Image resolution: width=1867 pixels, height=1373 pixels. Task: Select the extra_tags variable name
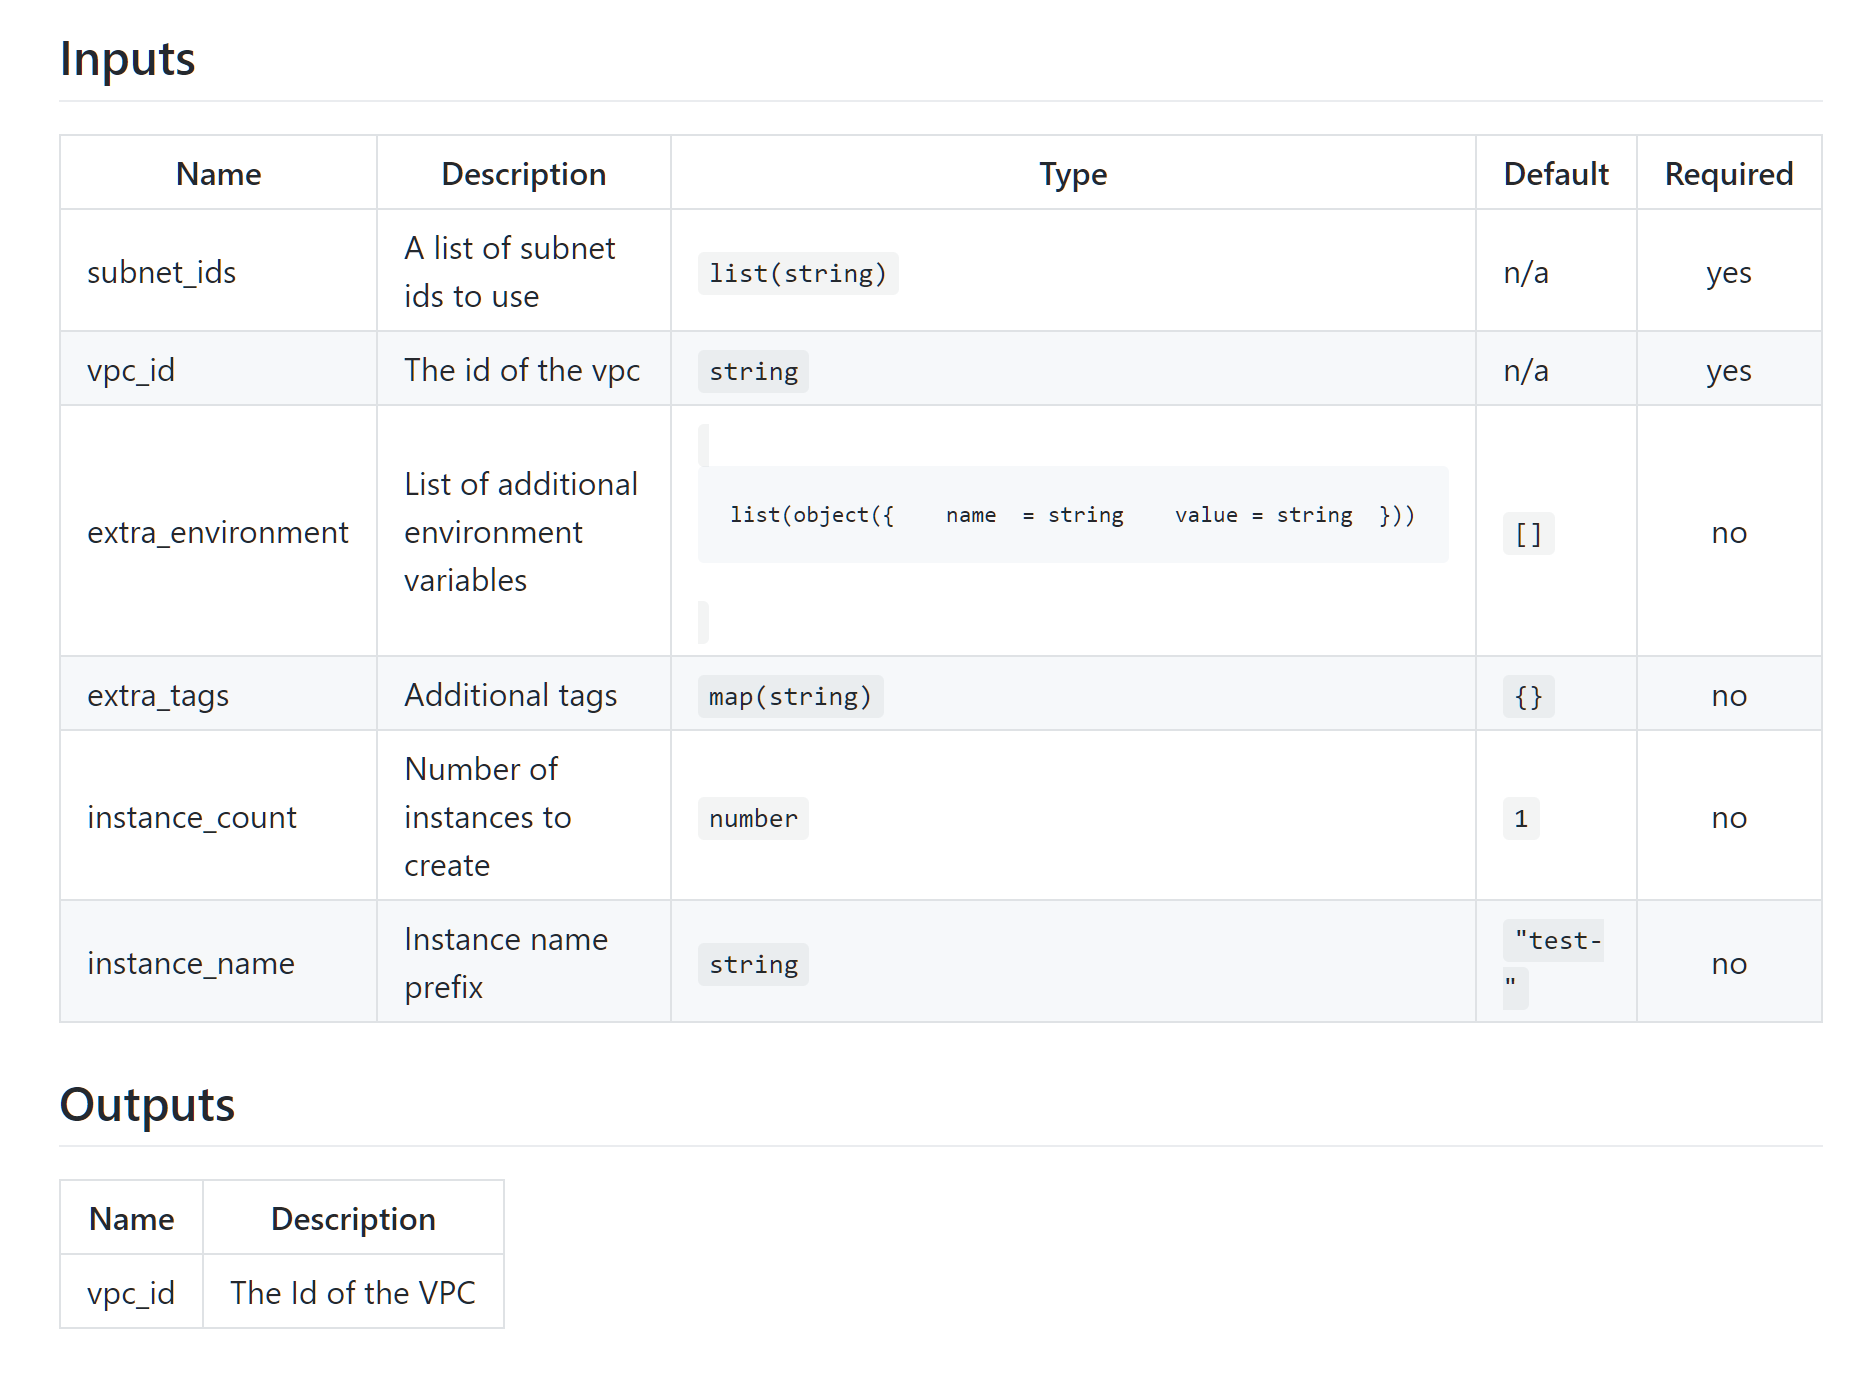point(158,695)
